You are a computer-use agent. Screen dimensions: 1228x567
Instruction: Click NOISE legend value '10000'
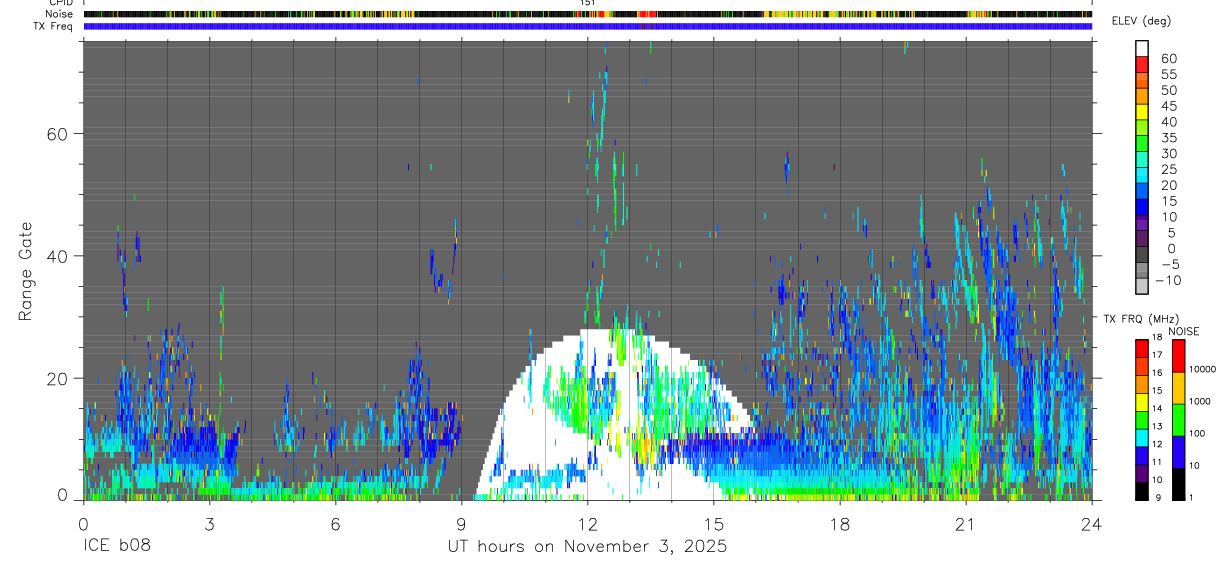tap(1202, 368)
